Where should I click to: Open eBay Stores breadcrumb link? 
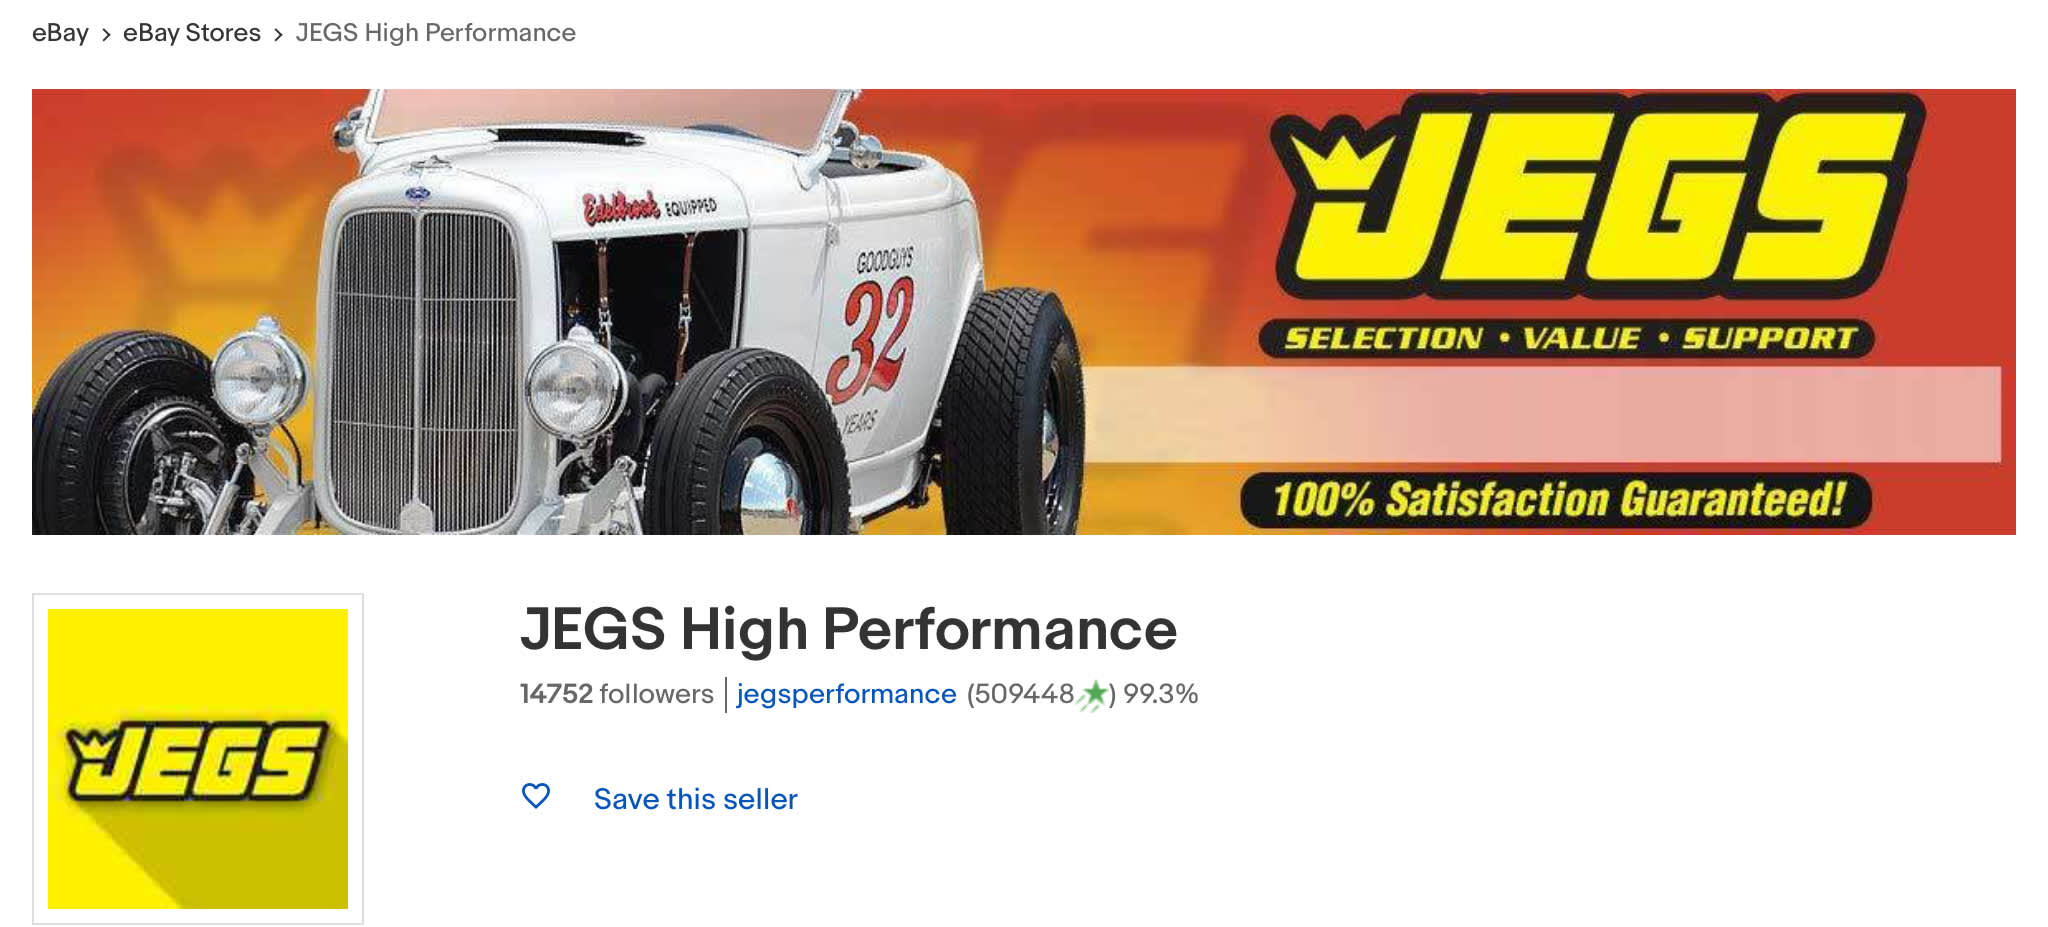click(192, 33)
